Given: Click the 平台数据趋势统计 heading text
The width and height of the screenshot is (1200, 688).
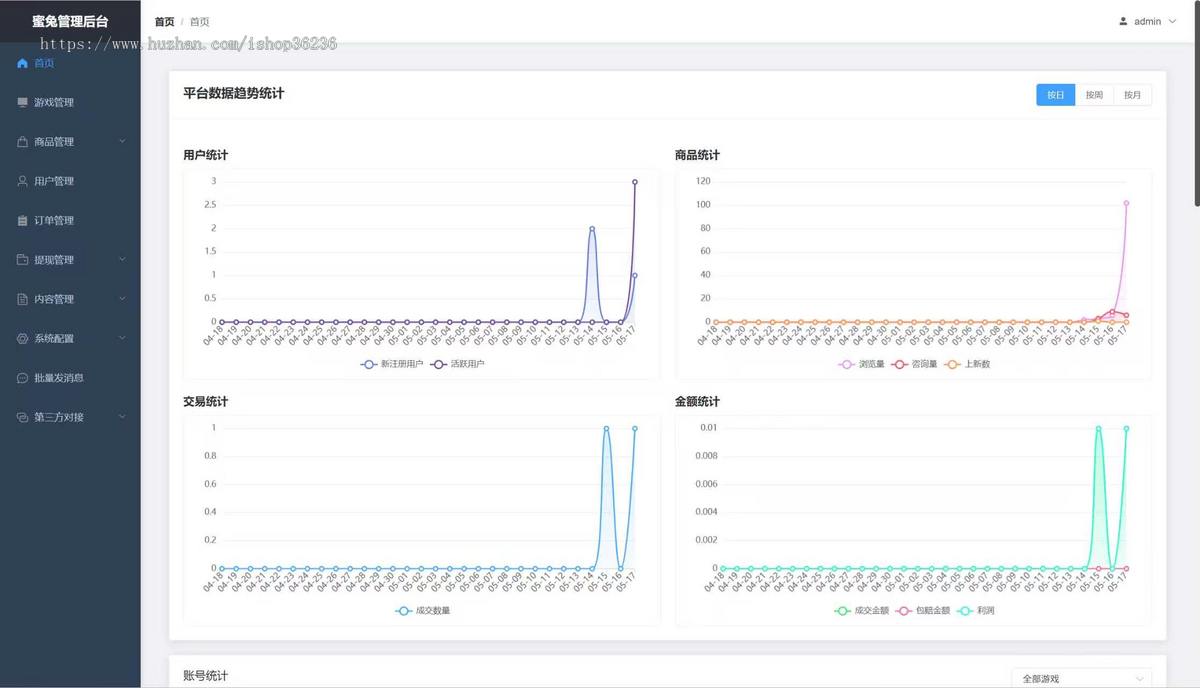Looking at the screenshot, I should (233, 93).
